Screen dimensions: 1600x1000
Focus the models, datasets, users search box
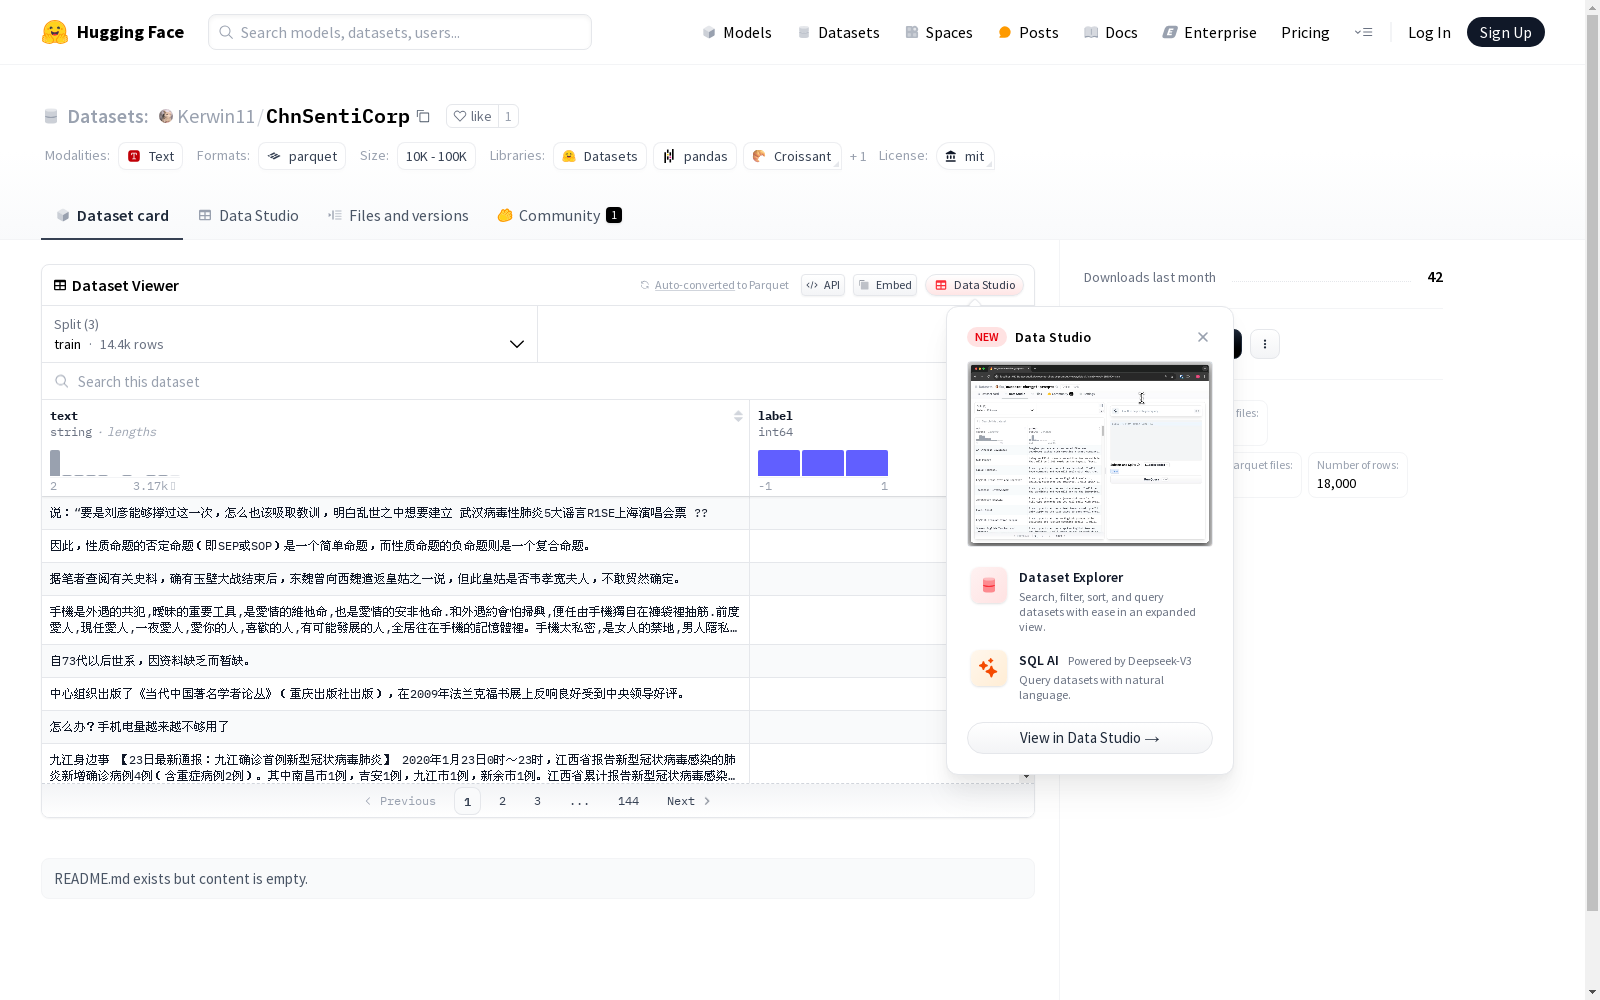400,32
